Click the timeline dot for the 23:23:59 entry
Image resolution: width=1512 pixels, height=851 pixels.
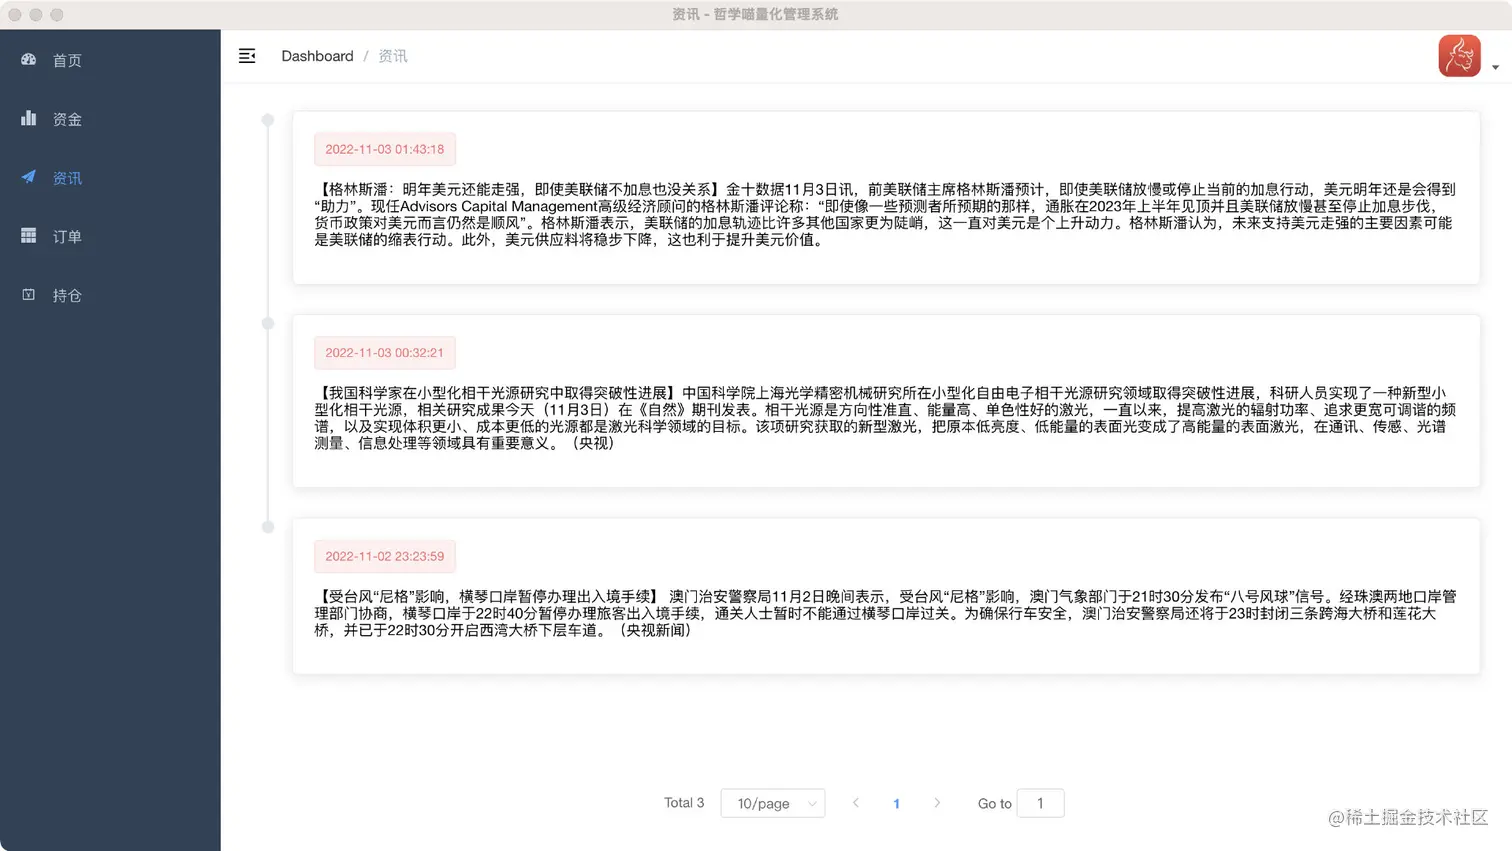click(x=268, y=527)
